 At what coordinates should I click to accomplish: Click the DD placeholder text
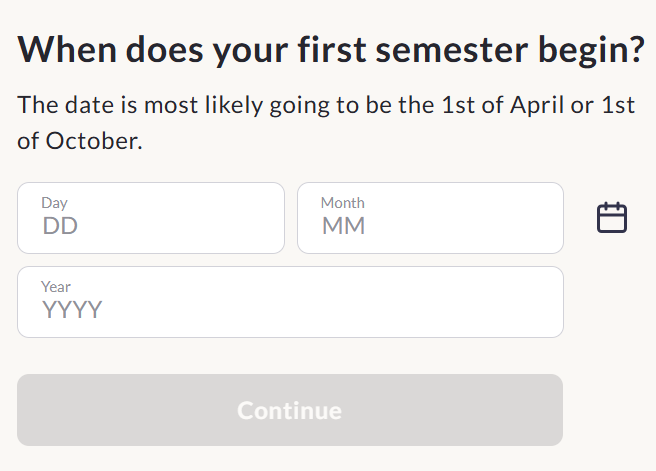click(60, 226)
